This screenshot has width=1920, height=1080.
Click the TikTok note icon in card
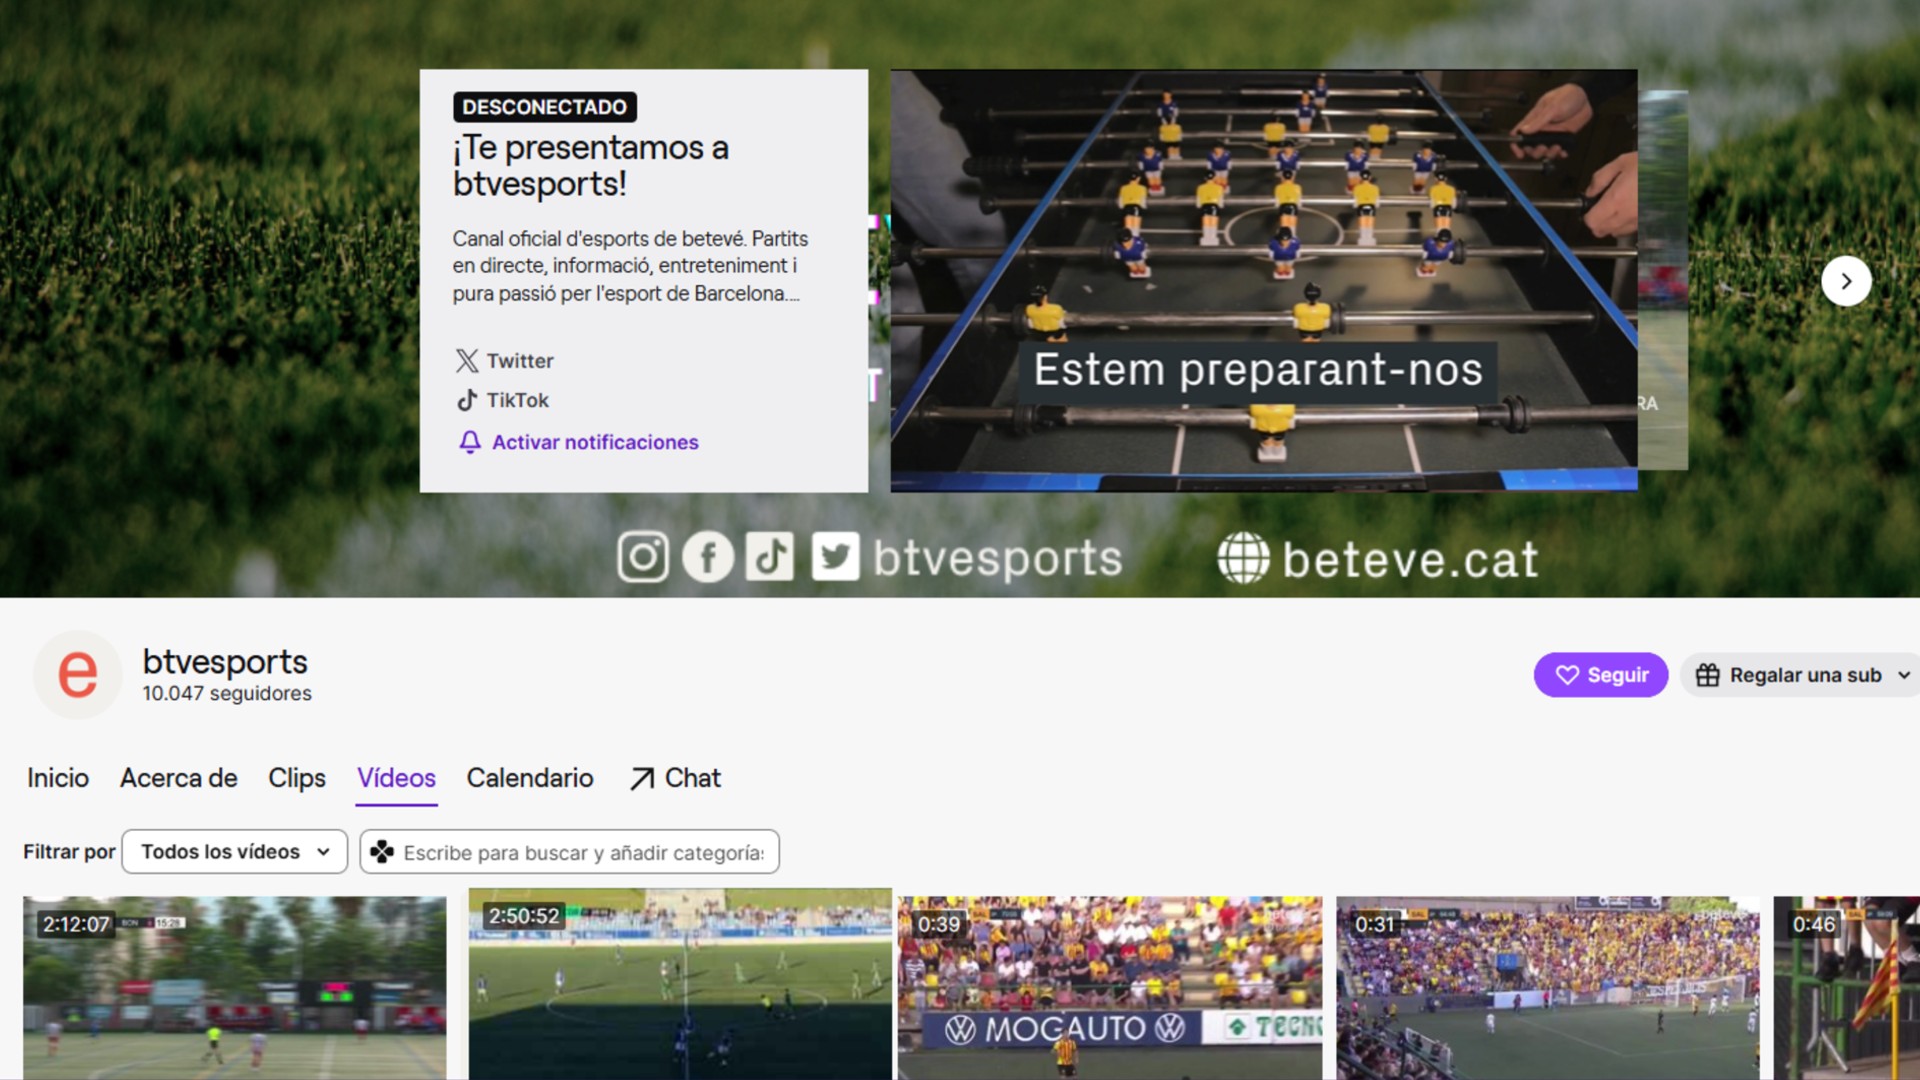(467, 400)
